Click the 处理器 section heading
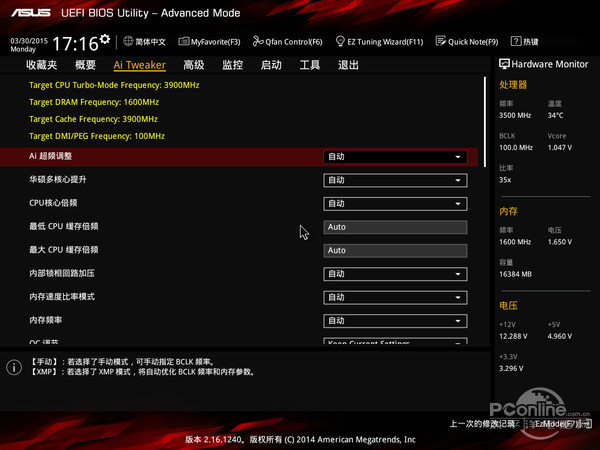Screen dimensions: 600x450 513,85
